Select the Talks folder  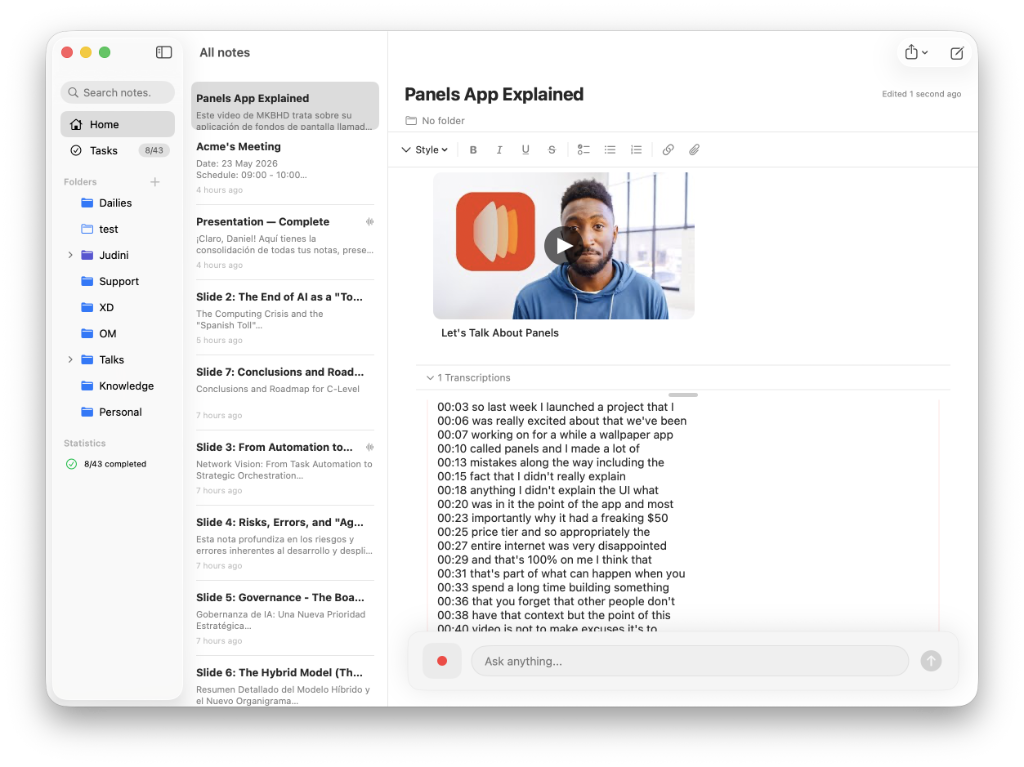tap(111, 359)
